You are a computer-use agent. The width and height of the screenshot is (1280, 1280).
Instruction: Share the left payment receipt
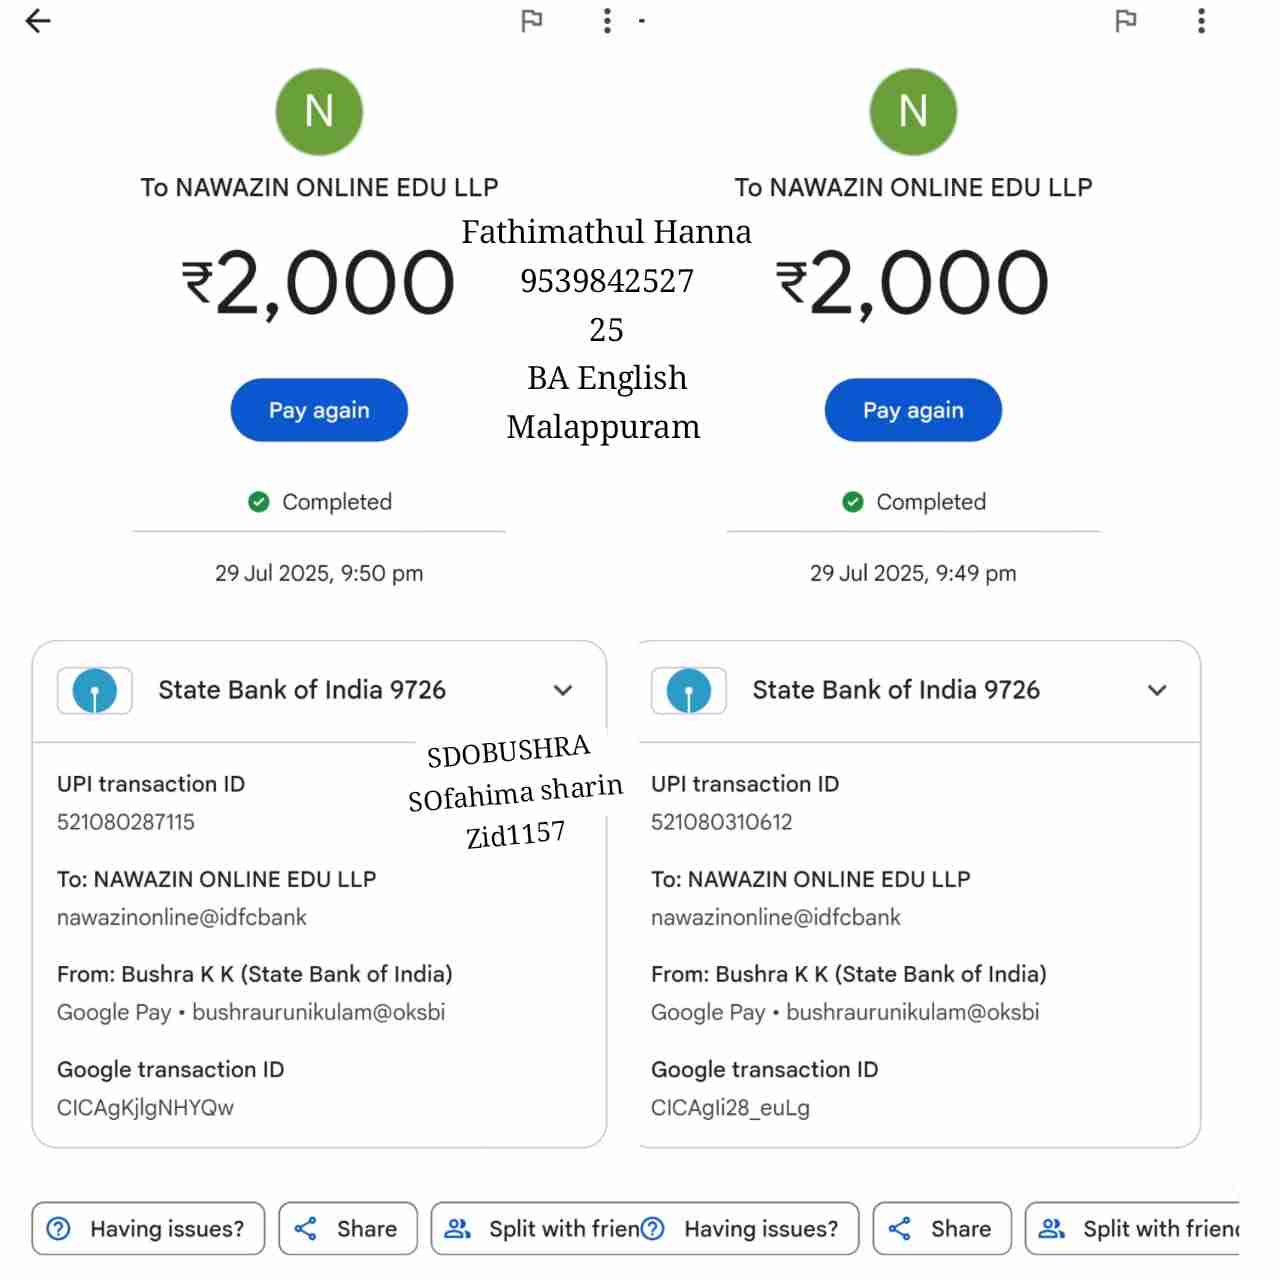point(348,1228)
